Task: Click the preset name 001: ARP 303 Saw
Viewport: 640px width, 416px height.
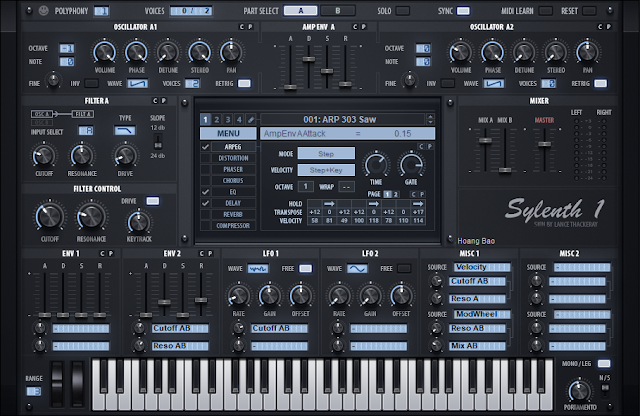Action: click(x=340, y=120)
